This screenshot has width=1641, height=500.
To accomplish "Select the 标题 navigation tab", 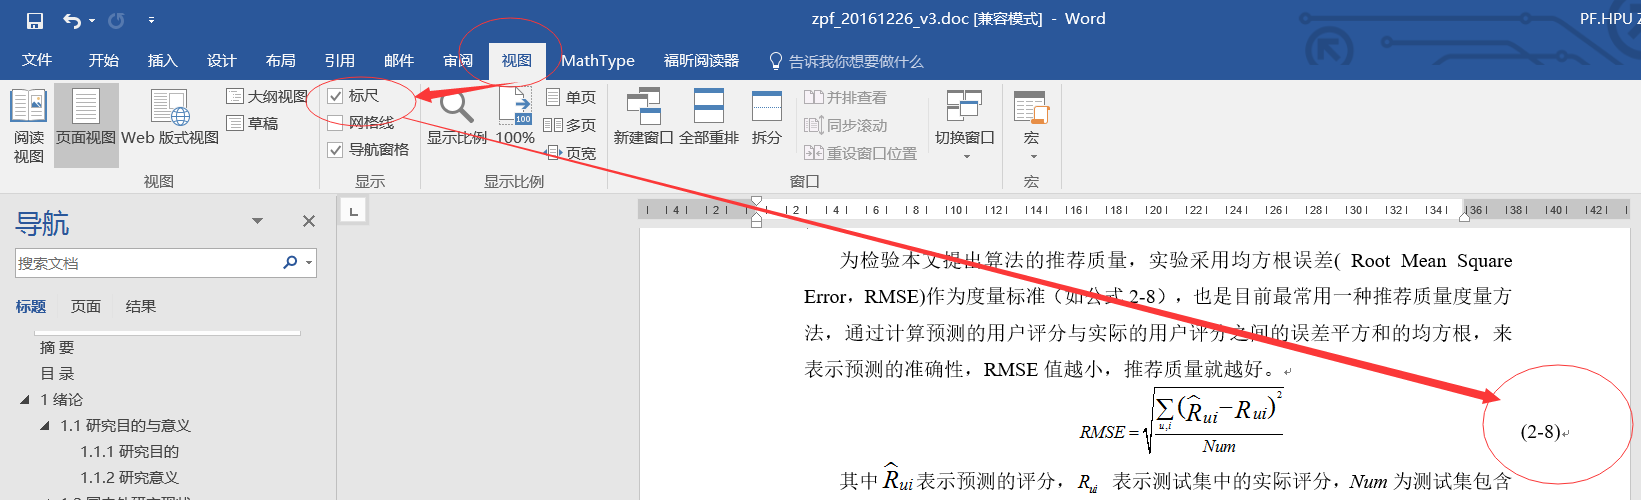I will pos(31,307).
